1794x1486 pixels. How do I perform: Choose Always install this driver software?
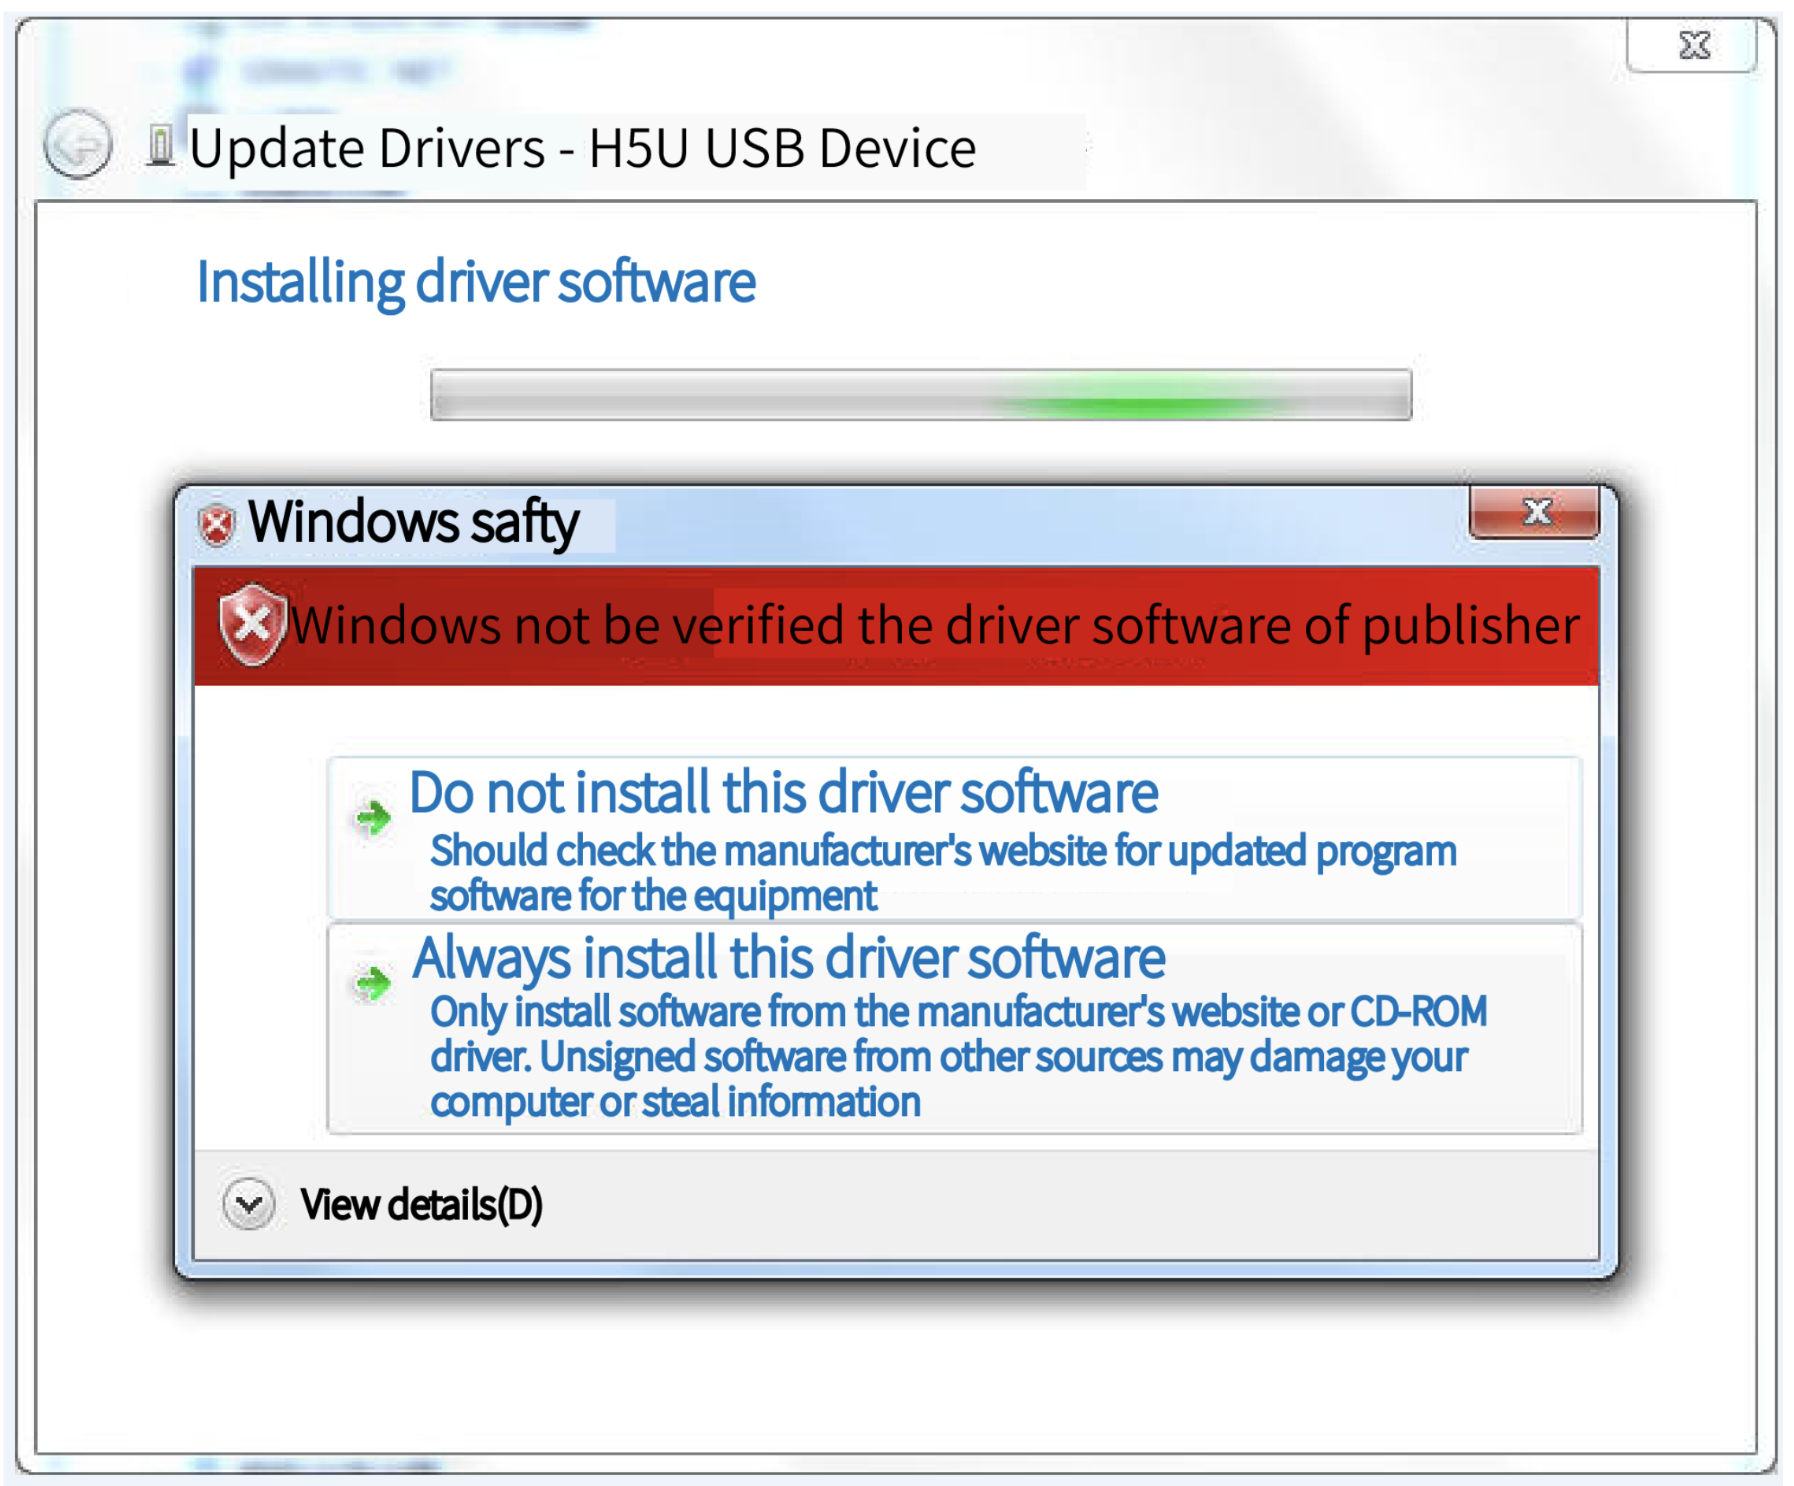tap(954, 1029)
